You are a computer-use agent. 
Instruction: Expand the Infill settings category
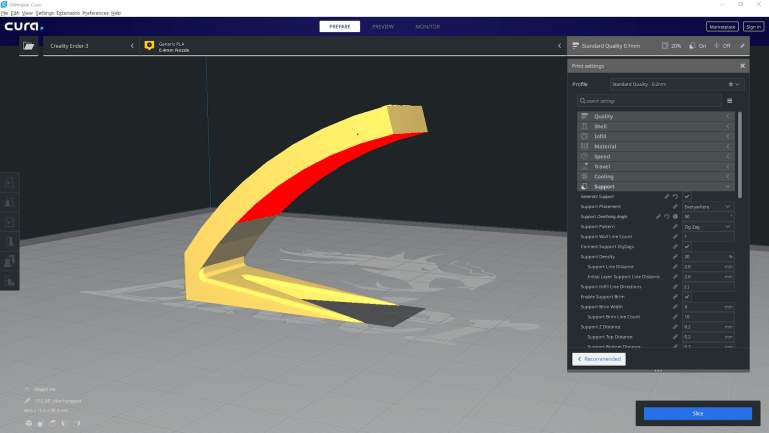[x=655, y=136]
